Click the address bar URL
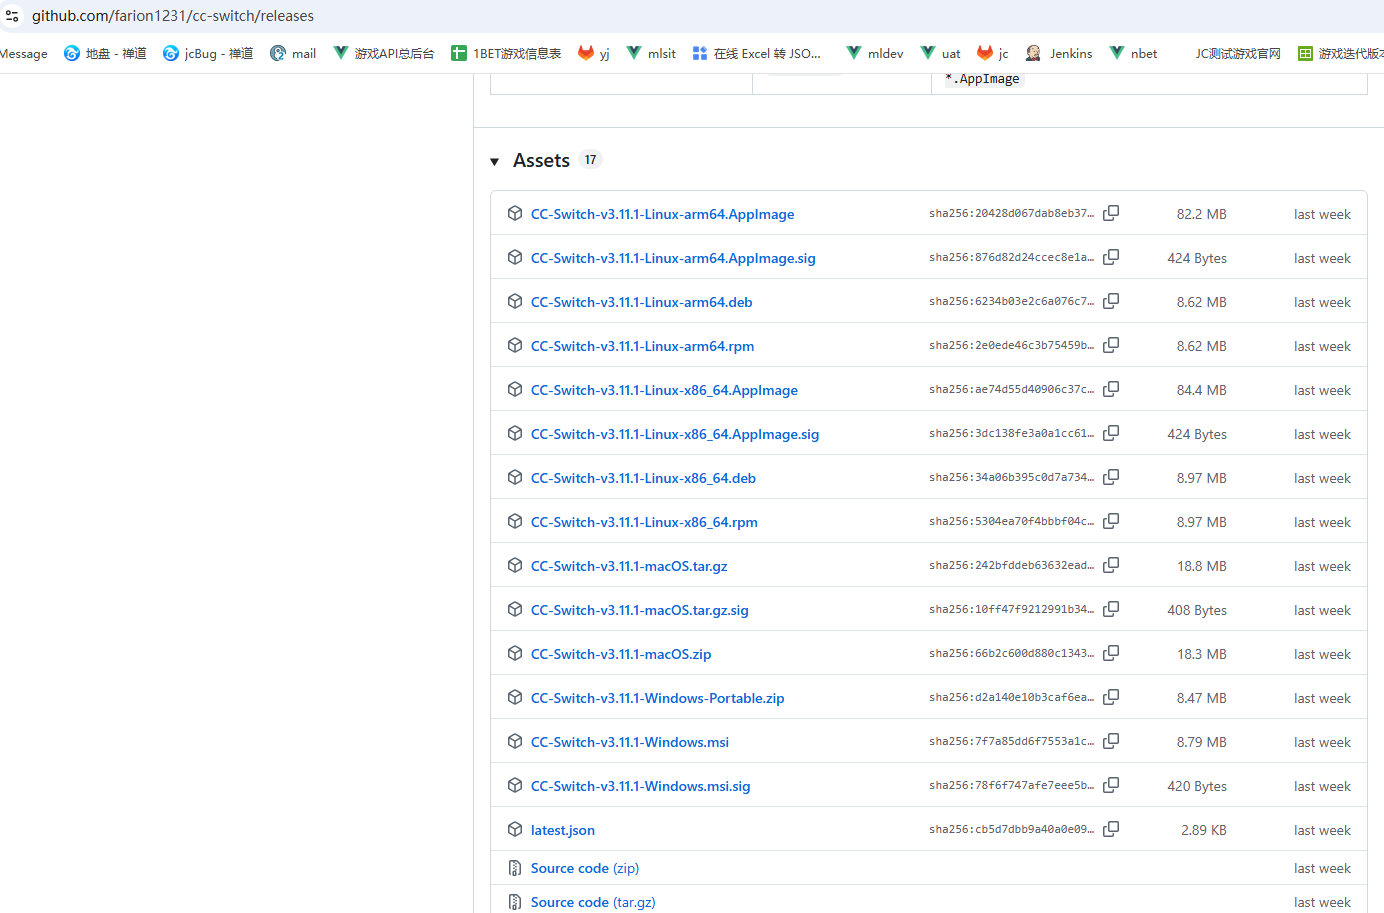Screen dimensions: 1384x913 173,16
